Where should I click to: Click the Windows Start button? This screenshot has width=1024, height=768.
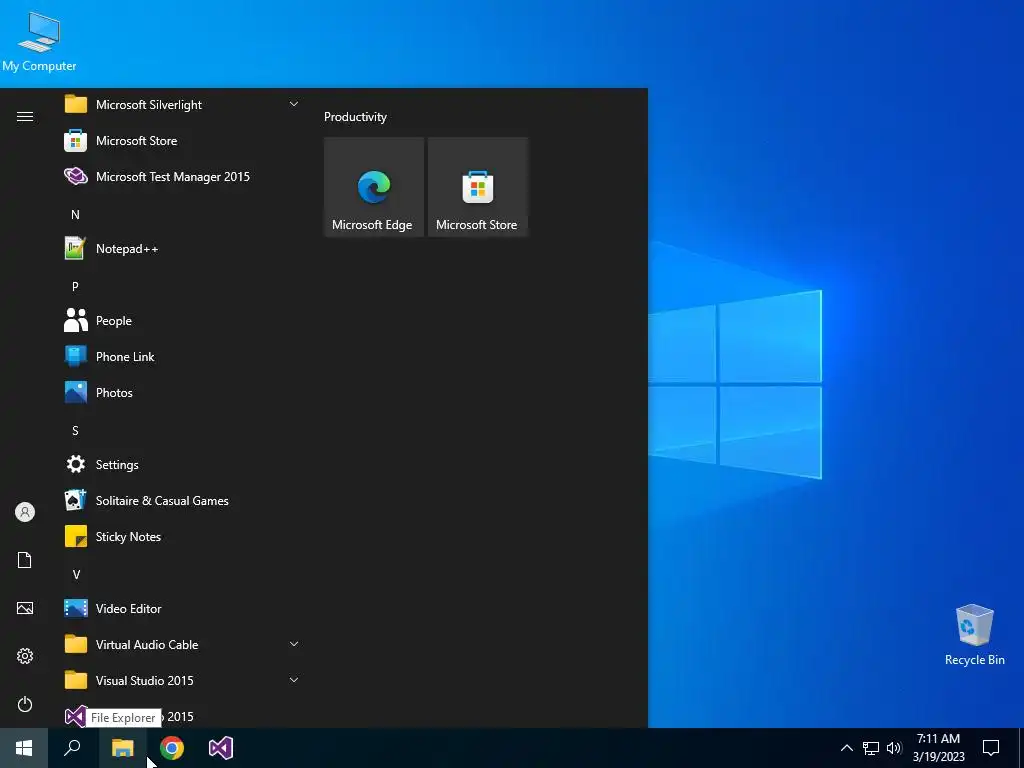point(24,748)
